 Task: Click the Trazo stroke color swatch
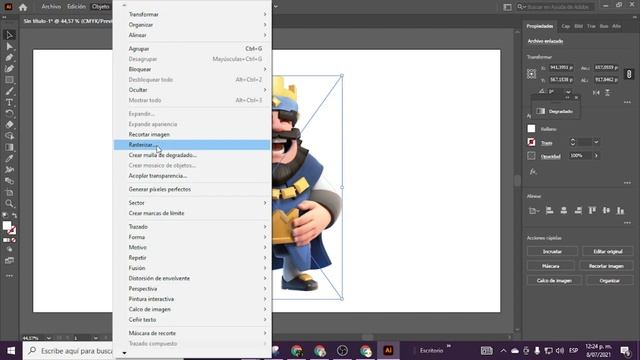click(531, 142)
